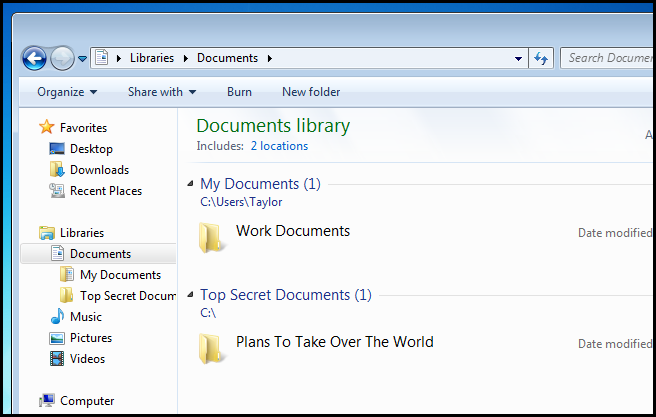
Task: Click the Documents library icon in sidebar
Action: click(57, 253)
